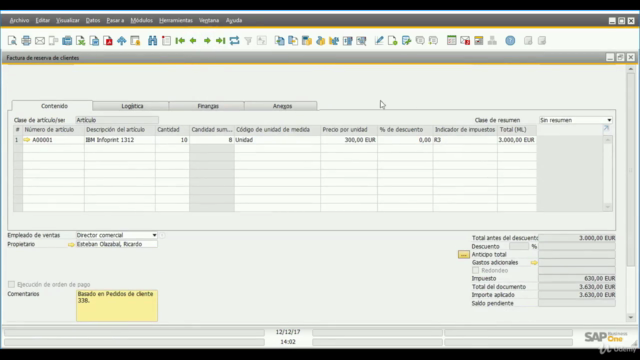Go to the next record arrow
Screen dimensions: 640x360
pyautogui.click(x=207, y=40)
